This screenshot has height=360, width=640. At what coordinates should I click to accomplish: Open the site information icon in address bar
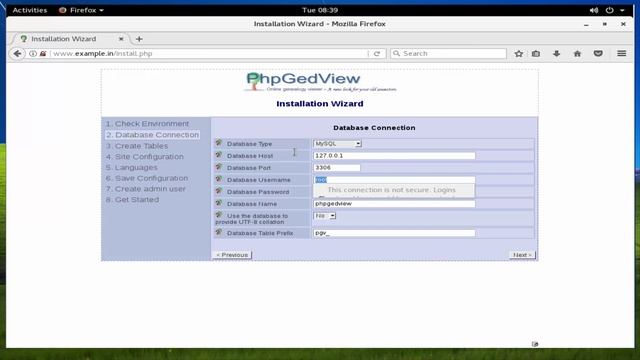click(x=33, y=53)
